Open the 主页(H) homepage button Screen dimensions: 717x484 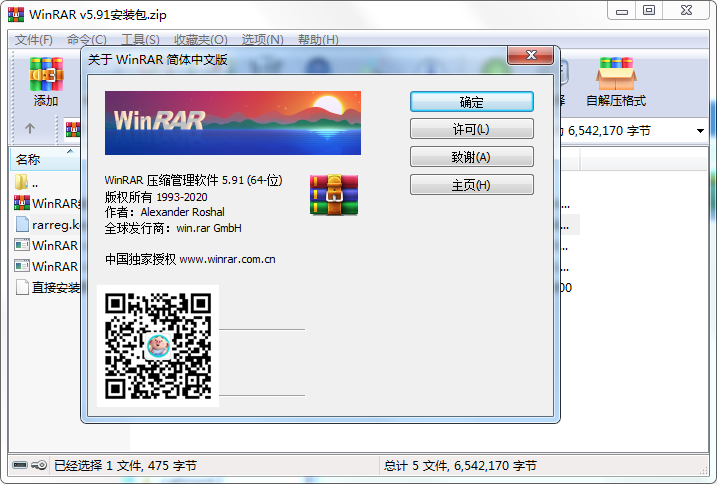point(471,185)
